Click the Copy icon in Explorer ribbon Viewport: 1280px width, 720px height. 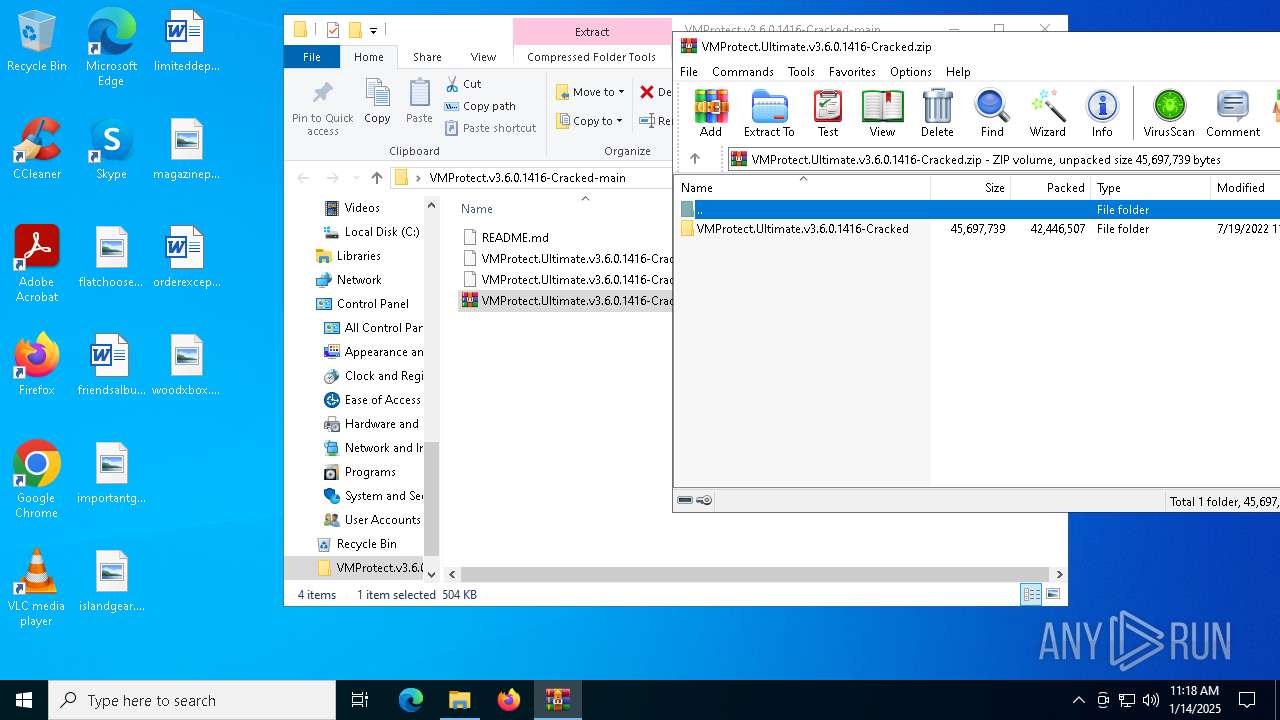click(x=377, y=103)
